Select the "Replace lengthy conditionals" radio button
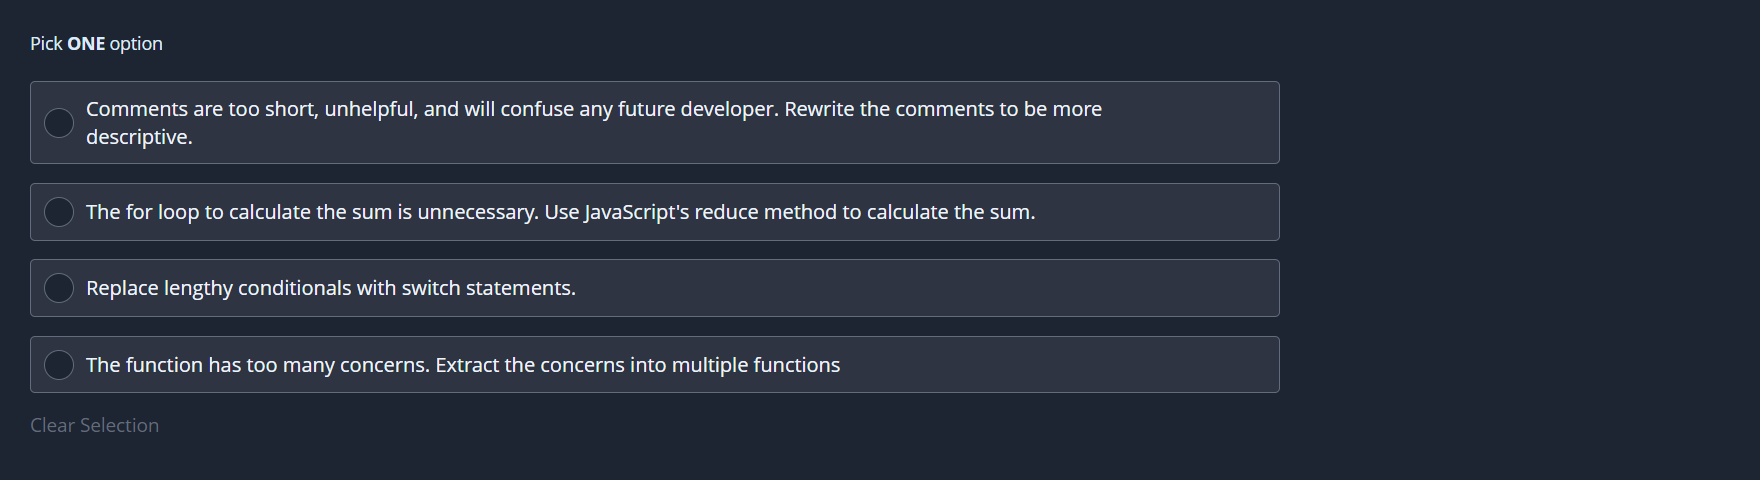 tap(59, 288)
